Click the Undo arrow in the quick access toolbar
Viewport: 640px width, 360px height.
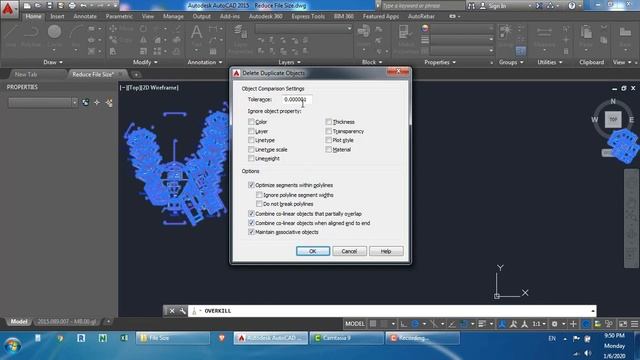[84, 6]
